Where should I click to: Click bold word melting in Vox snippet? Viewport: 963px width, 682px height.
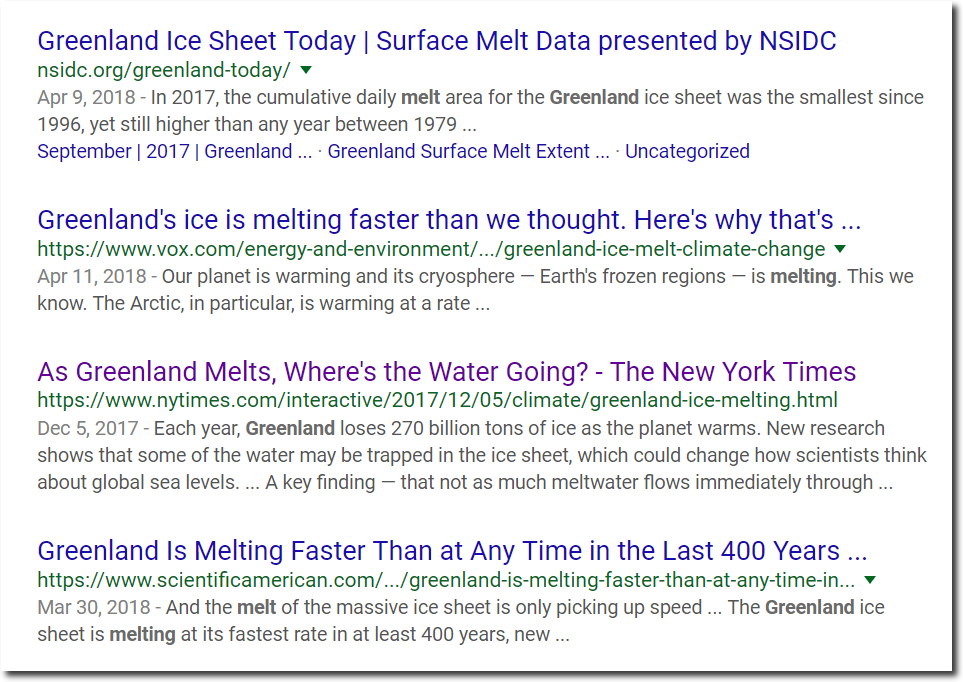[x=803, y=276]
